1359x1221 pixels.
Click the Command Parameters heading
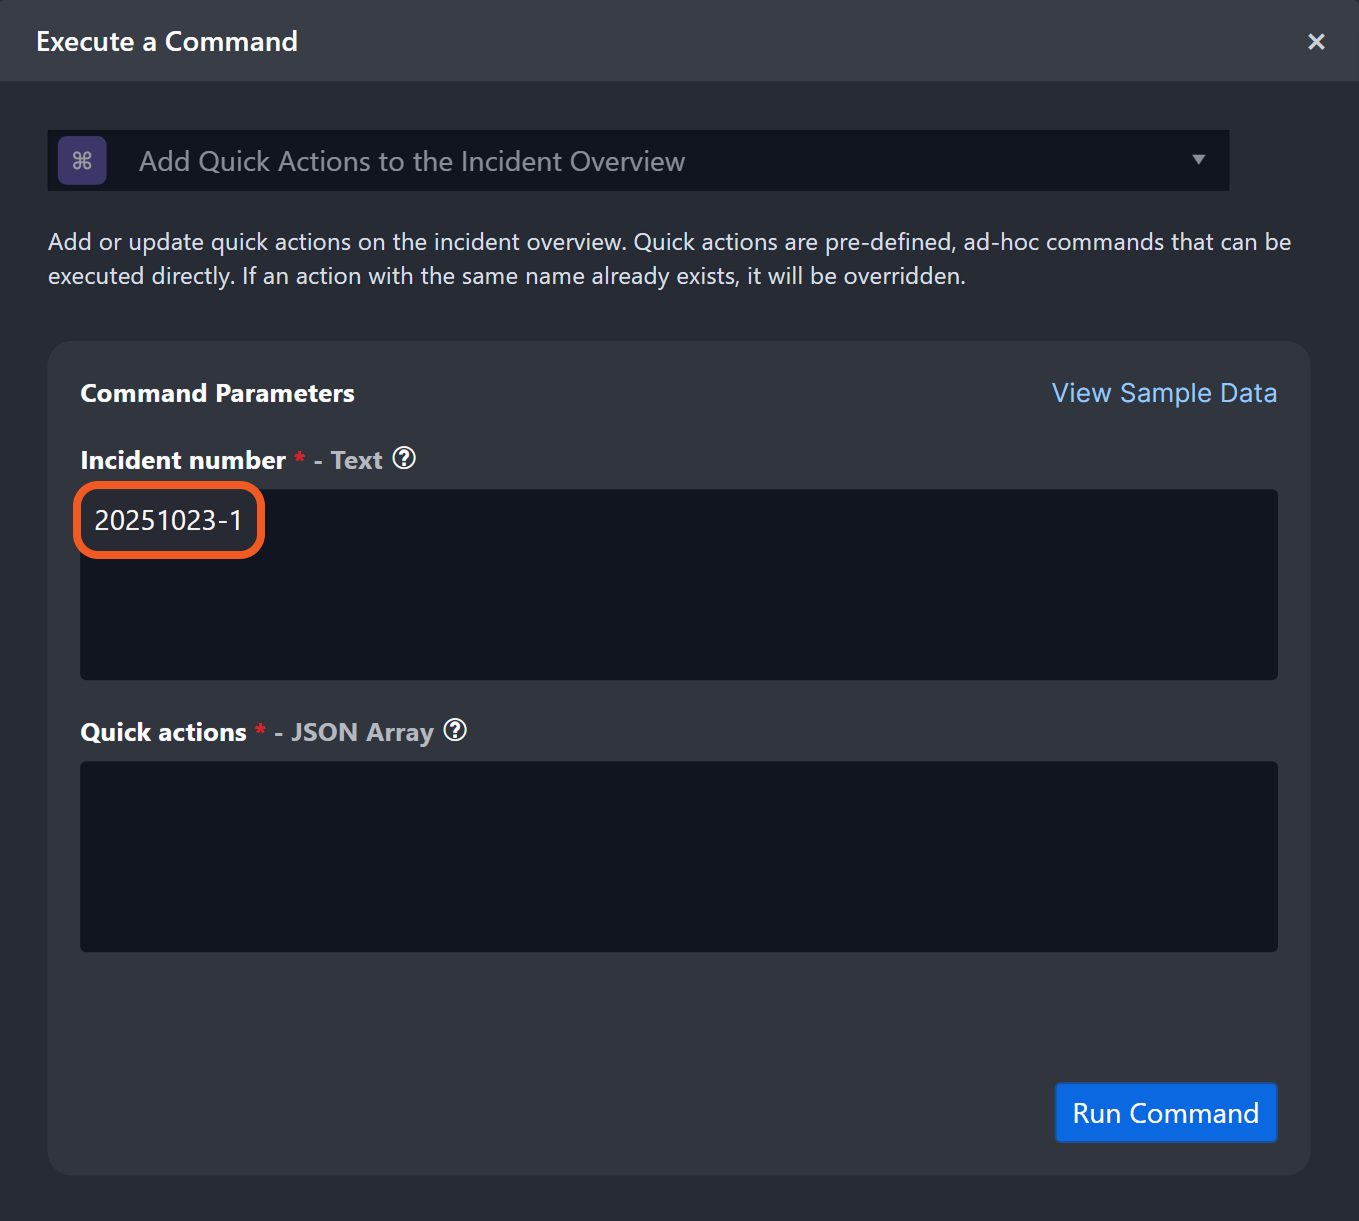tap(217, 393)
